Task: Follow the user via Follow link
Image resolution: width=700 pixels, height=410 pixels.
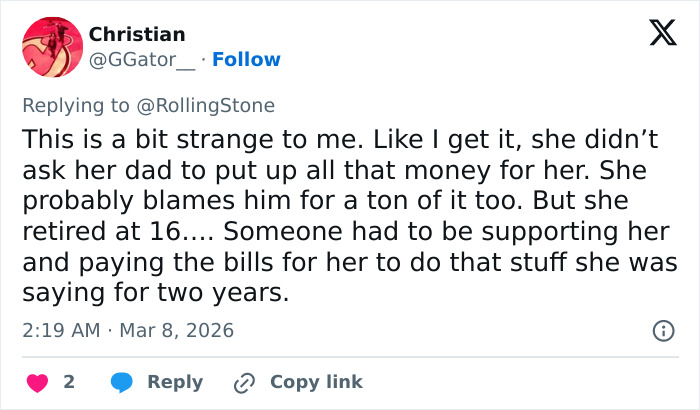Action: click(x=244, y=60)
